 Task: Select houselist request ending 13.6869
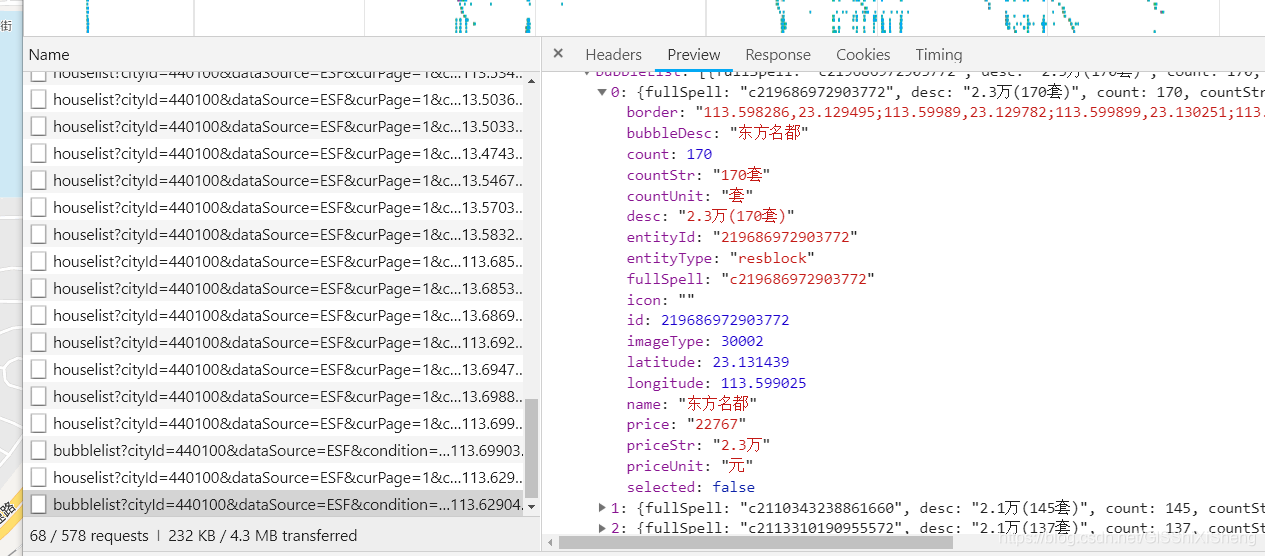(274, 316)
